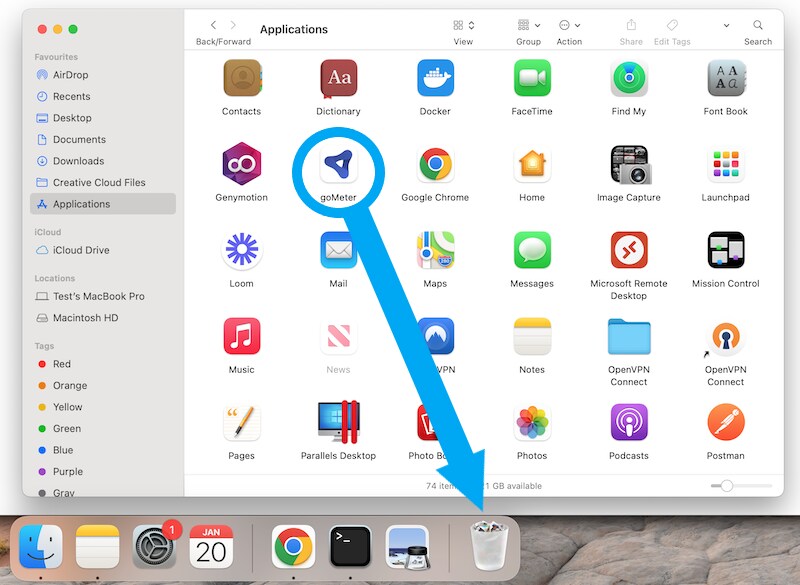Screen dimensions: 800x585
Task: Go forward using the Forward chevron
Action: [x=233, y=25]
